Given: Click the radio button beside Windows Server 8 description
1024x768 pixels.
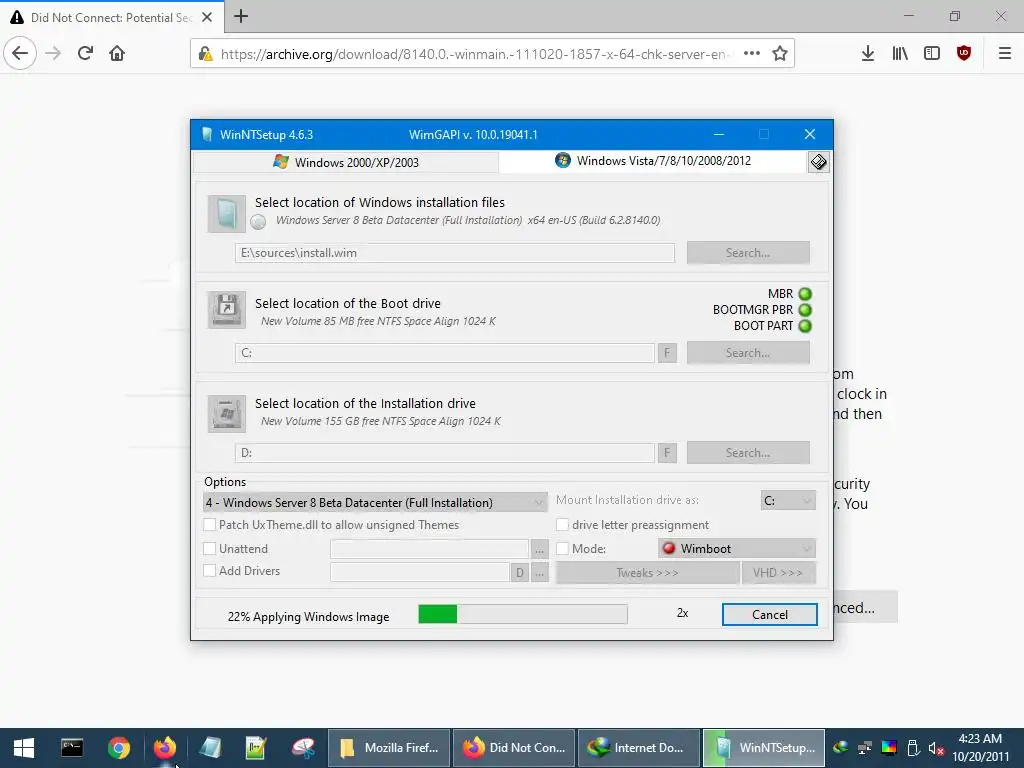Looking at the screenshot, I should (x=259, y=222).
